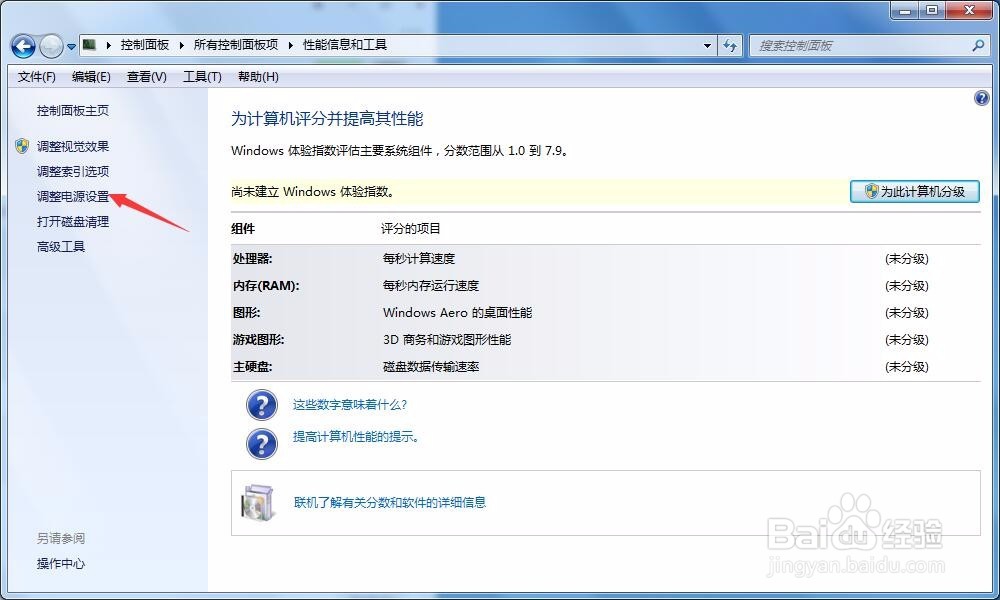Click the 控制面板 breadcrumb segment
The image size is (1000, 600).
click(145, 45)
